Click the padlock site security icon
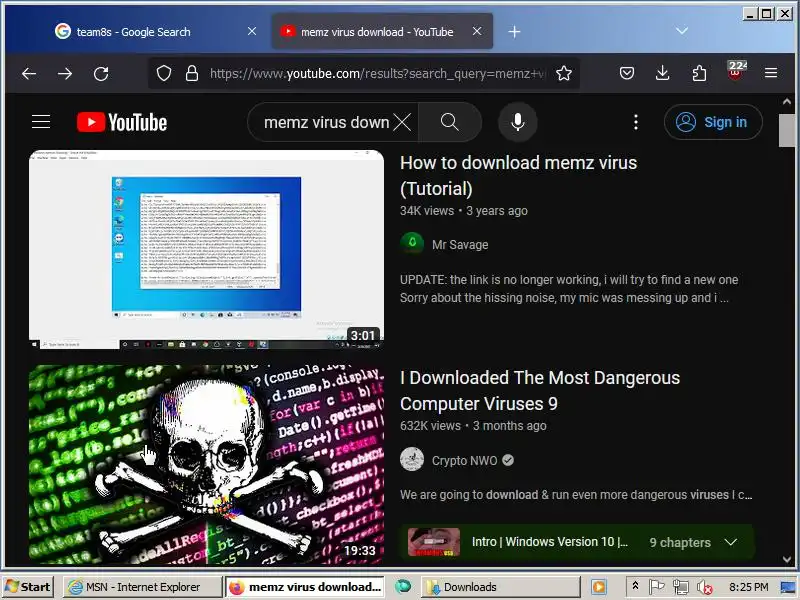 pyautogui.click(x=192, y=73)
